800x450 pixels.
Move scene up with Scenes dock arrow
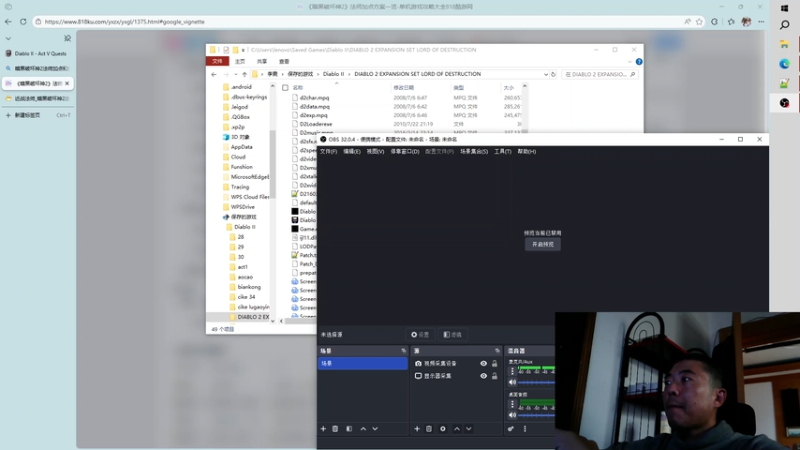[363, 429]
